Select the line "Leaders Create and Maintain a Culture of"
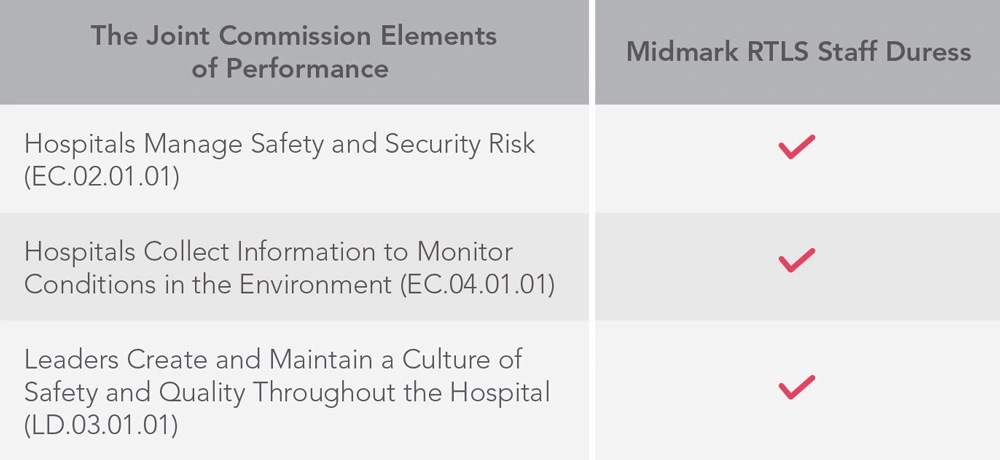Viewport: 1000px width, 460px height. click(x=273, y=360)
